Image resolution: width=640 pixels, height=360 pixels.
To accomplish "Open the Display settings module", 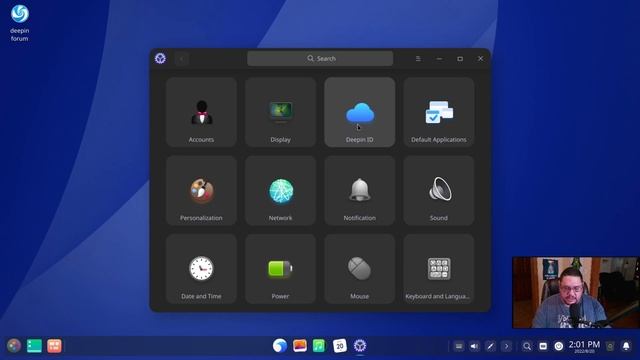I will click(280, 112).
